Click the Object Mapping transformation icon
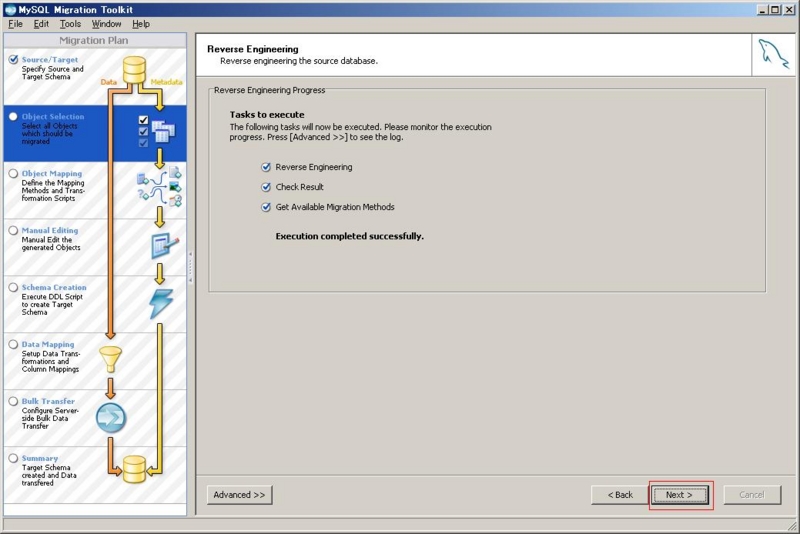 coord(159,187)
